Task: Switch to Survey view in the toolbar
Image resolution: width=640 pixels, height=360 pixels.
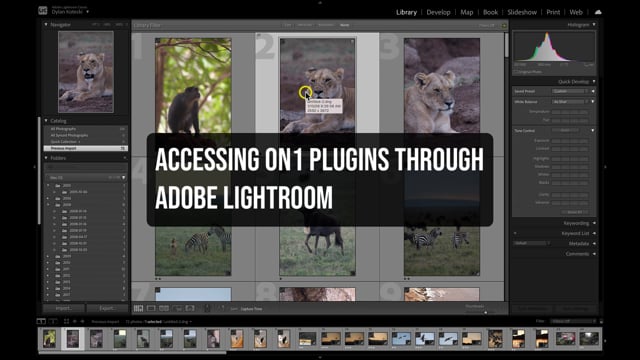Action: coord(177,308)
